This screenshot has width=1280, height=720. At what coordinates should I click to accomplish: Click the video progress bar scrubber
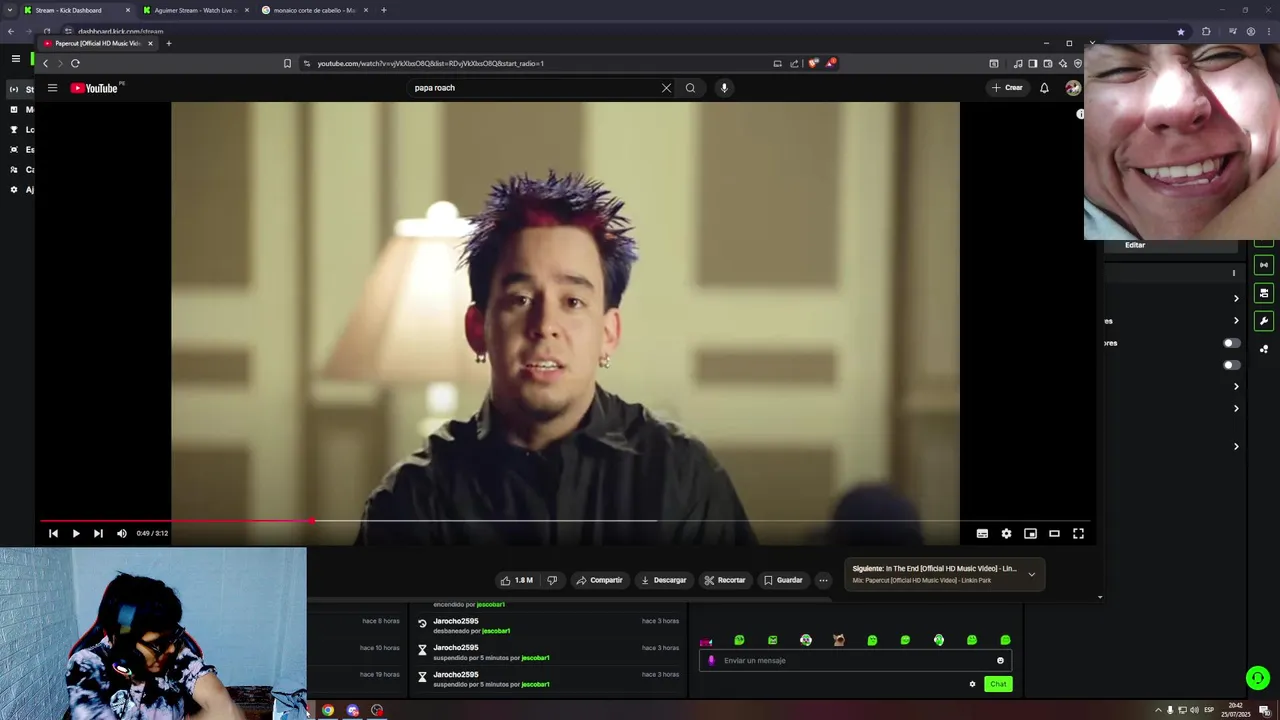(x=313, y=521)
